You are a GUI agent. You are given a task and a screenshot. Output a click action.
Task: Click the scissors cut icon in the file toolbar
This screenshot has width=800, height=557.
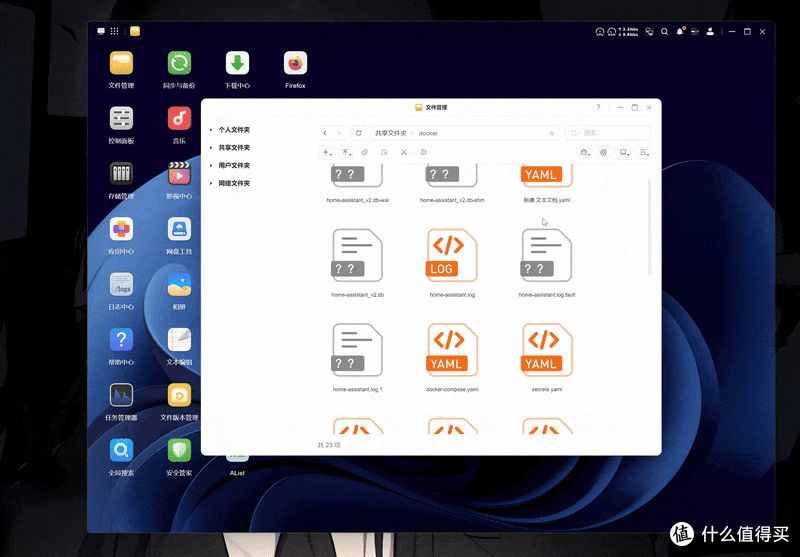coord(404,152)
